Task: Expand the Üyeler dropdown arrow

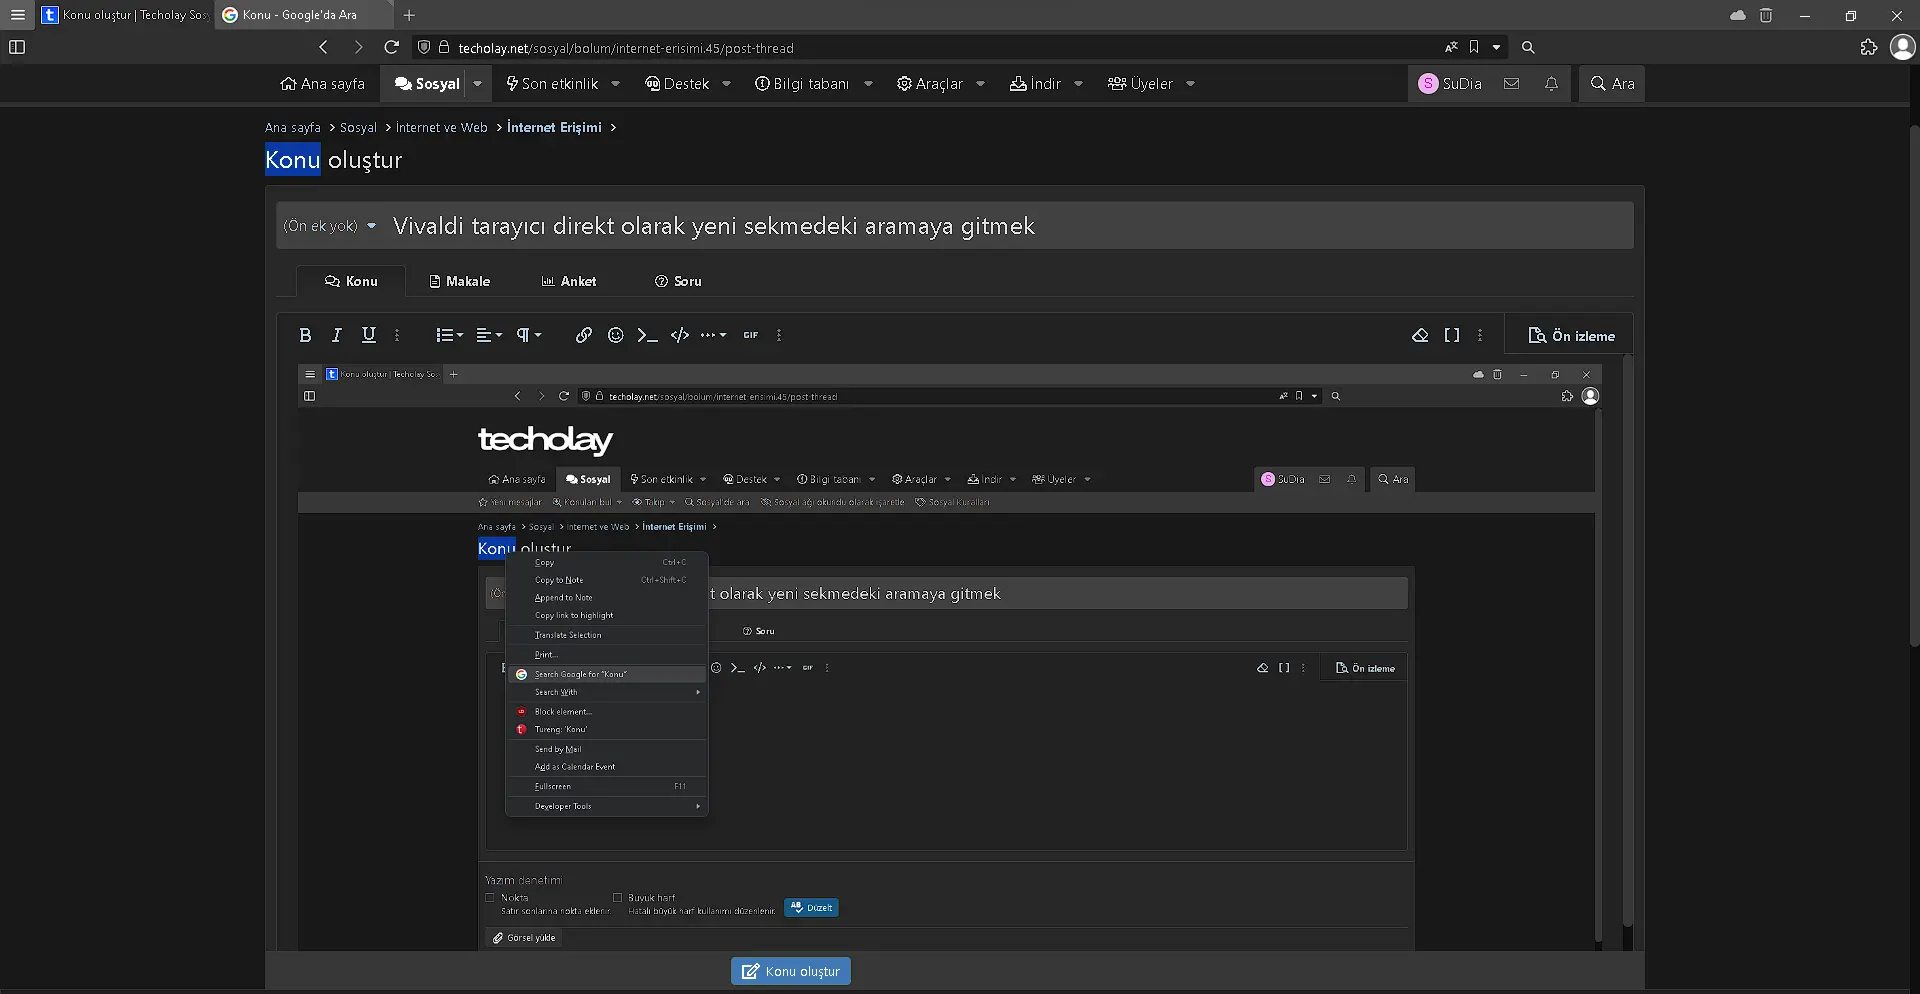Action: [x=1190, y=84]
